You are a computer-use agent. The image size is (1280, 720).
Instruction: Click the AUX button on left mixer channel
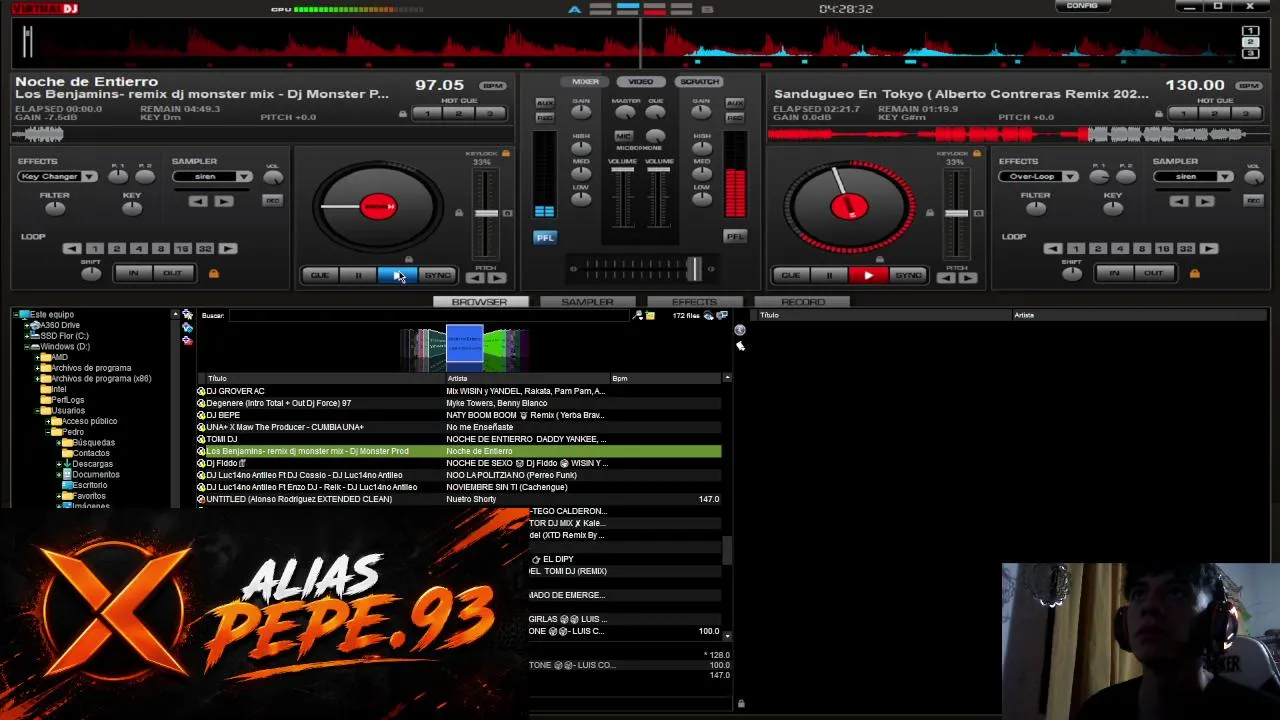click(544, 103)
